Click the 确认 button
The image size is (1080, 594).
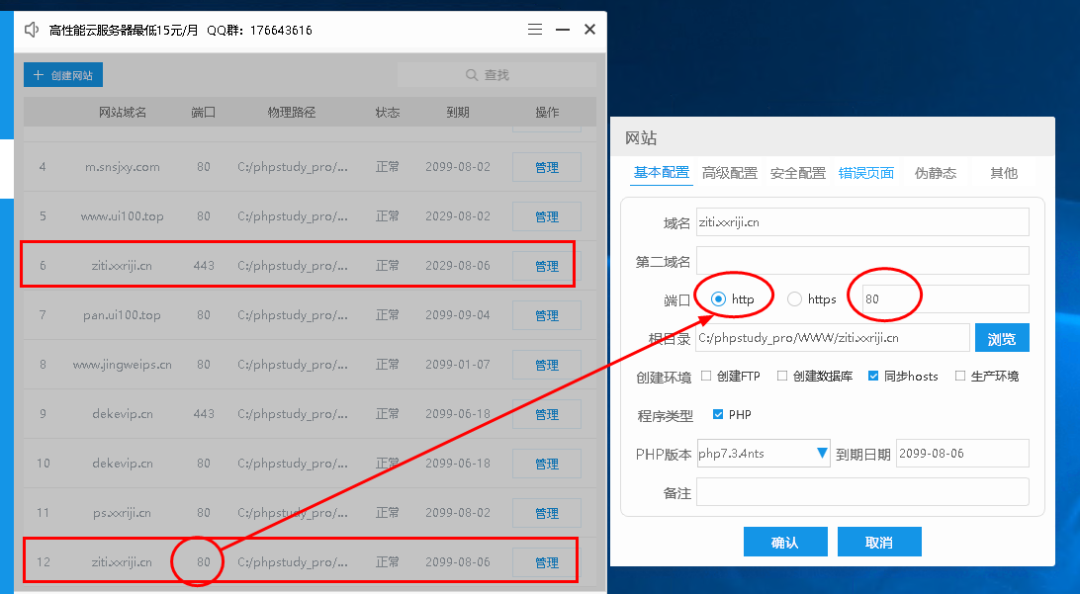point(785,541)
